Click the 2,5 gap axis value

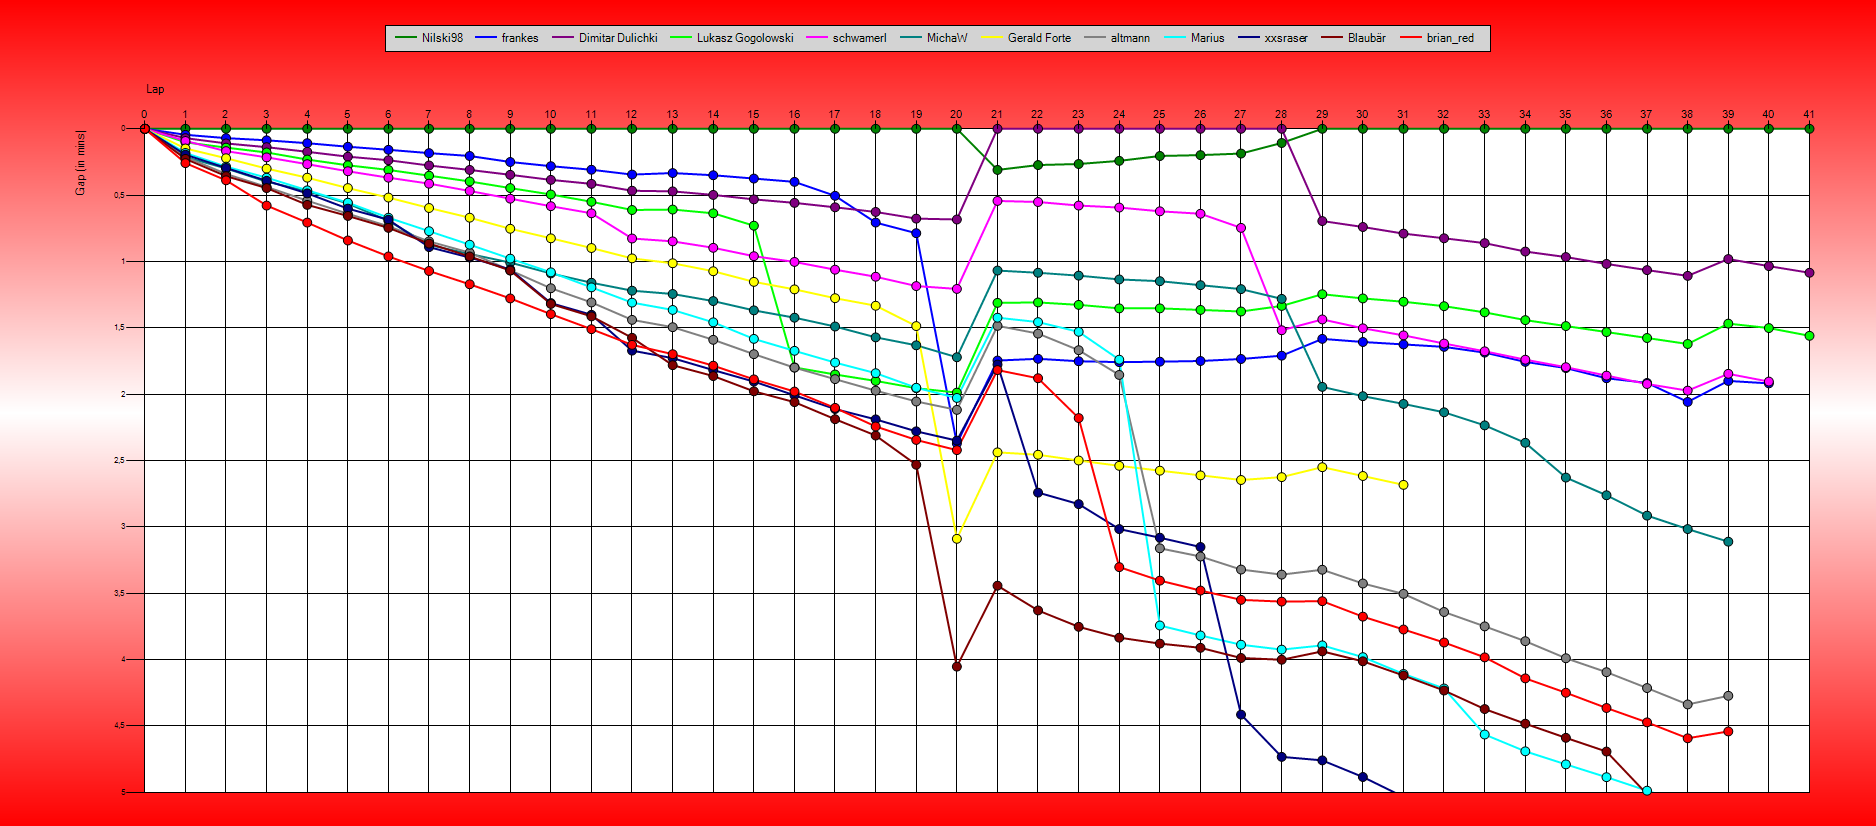118,460
